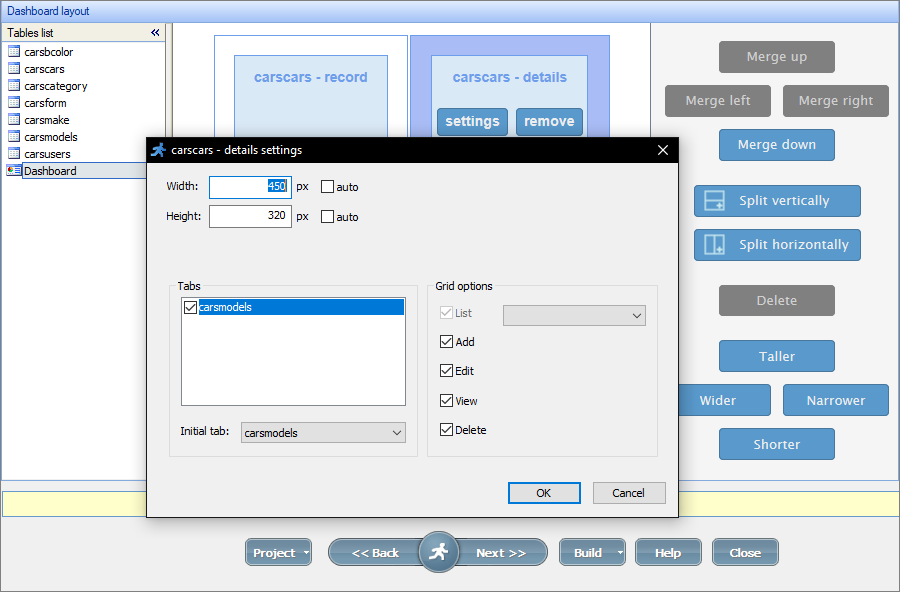Uncheck carsmodels in the Tabs list
Screen dimensions: 900x592
(x=190, y=307)
